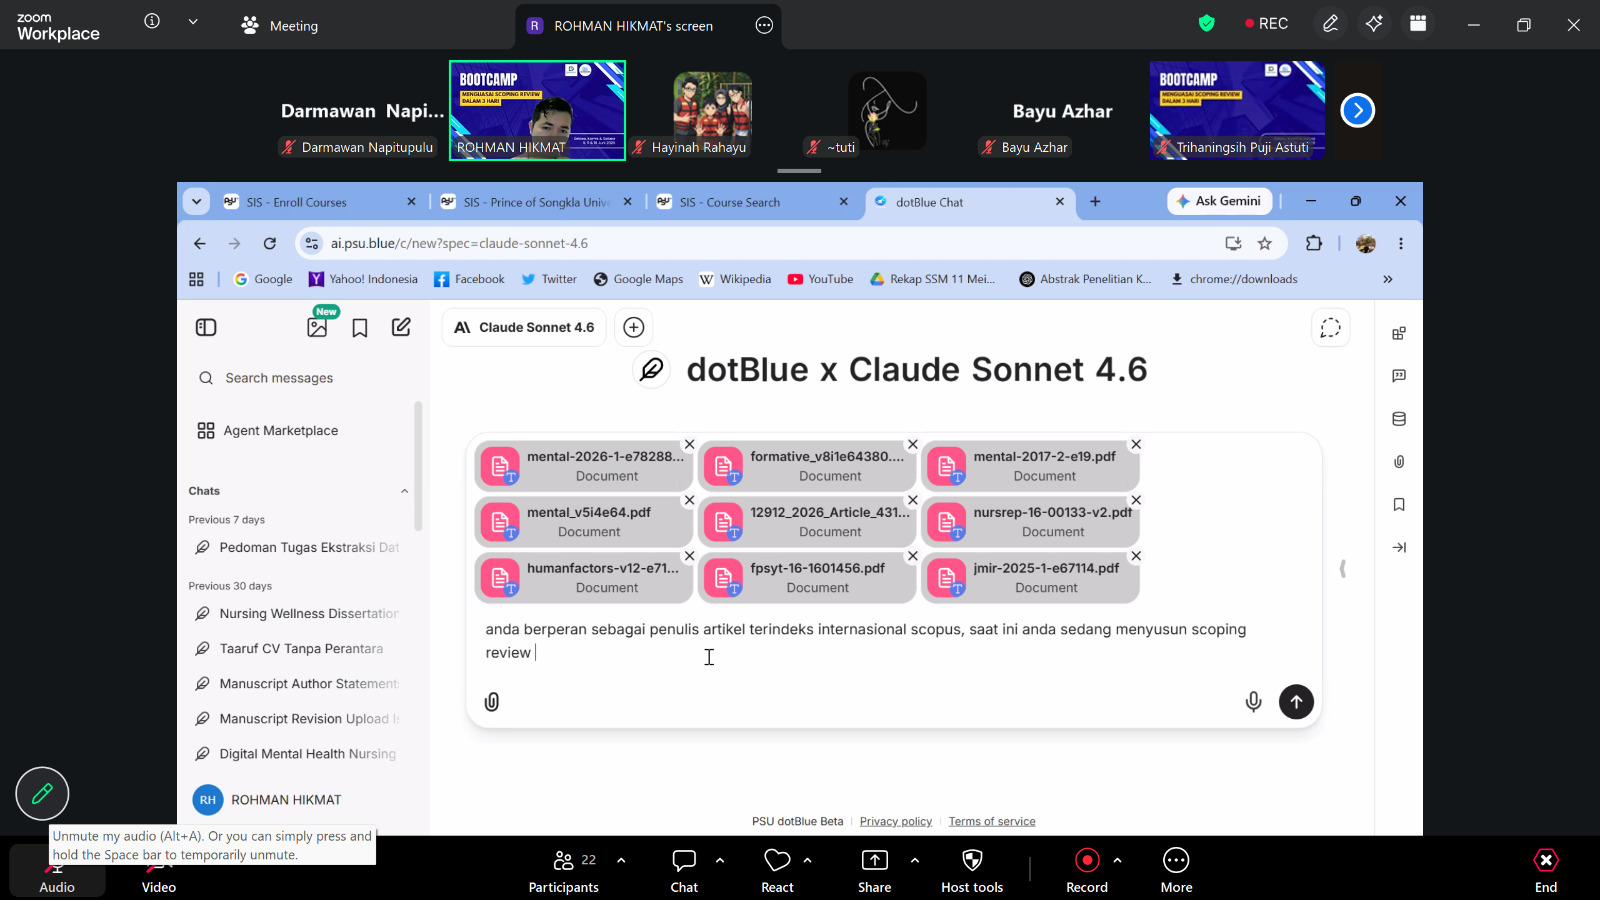This screenshot has height=900, width=1600.
Task: Remove the fpsyt-16-1601456.pdf attachment
Action: click(x=913, y=556)
